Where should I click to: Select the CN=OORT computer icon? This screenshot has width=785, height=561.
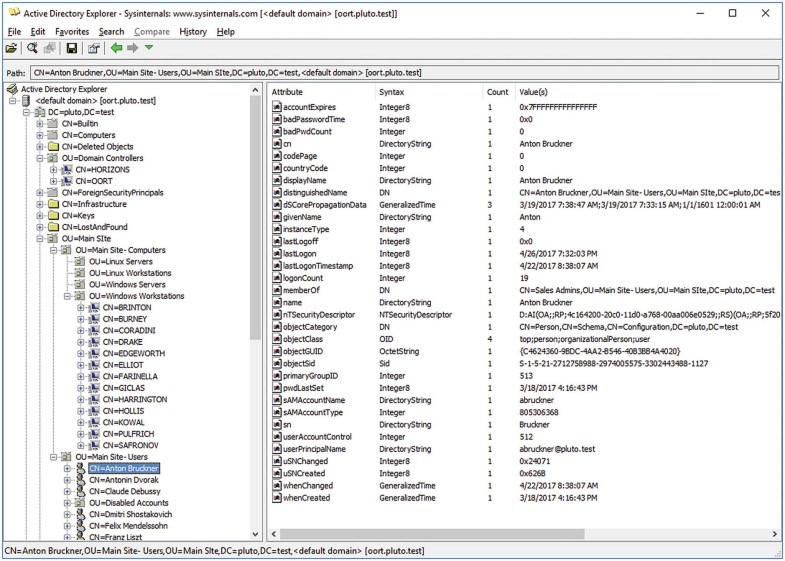[67, 181]
